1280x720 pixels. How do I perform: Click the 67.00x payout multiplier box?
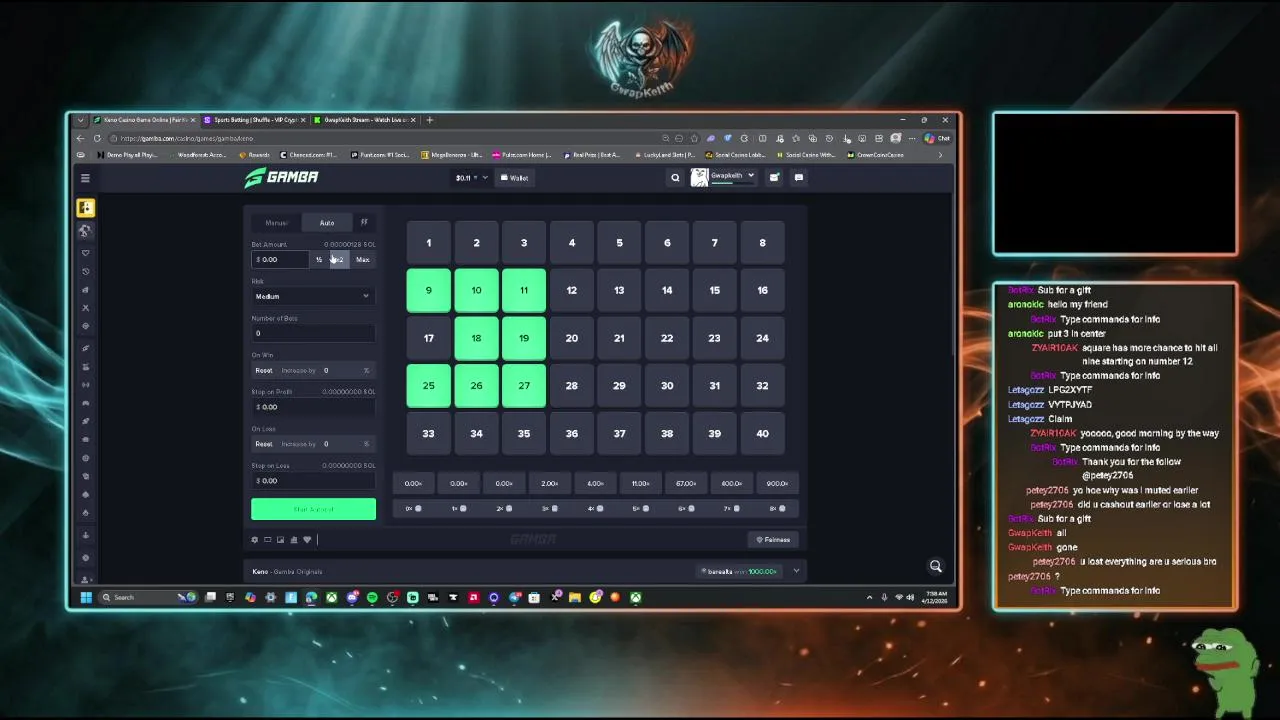pyautogui.click(x=686, y=483)
